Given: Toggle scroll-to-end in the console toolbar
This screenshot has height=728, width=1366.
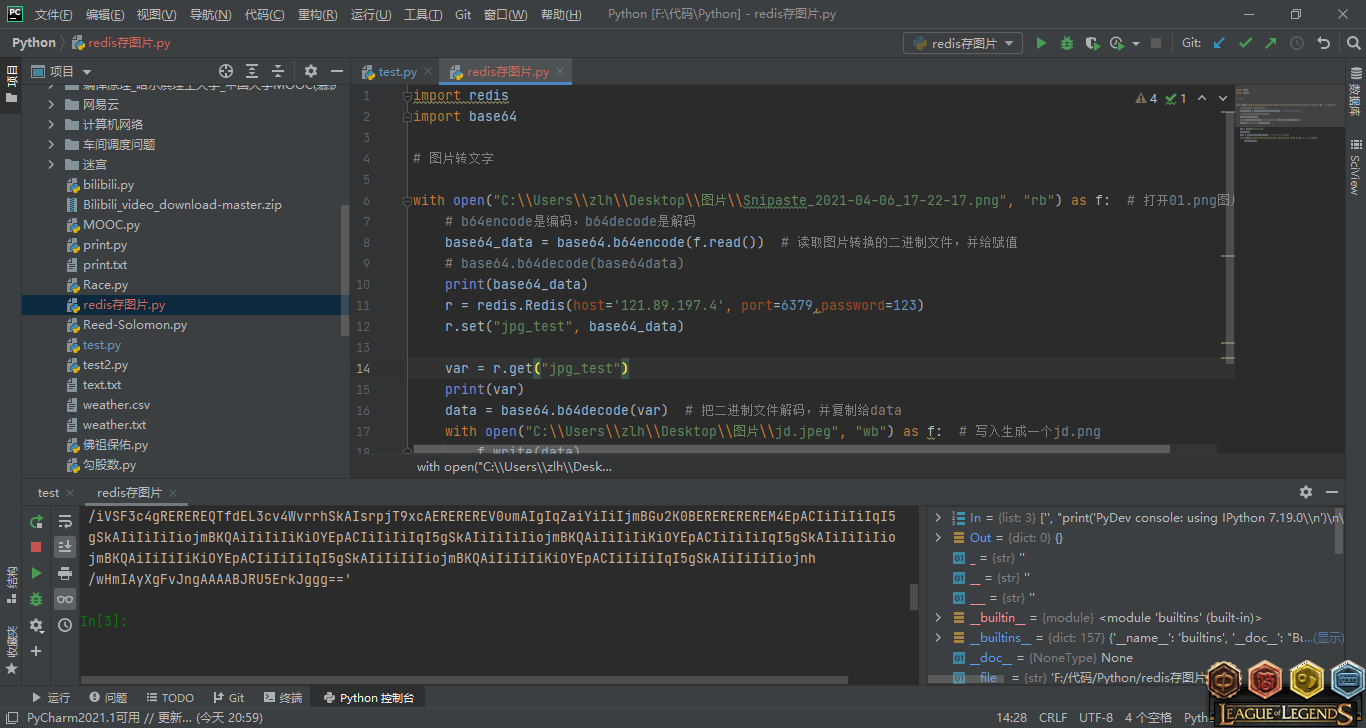Looking at the screenshot, I should pos(65,547).
